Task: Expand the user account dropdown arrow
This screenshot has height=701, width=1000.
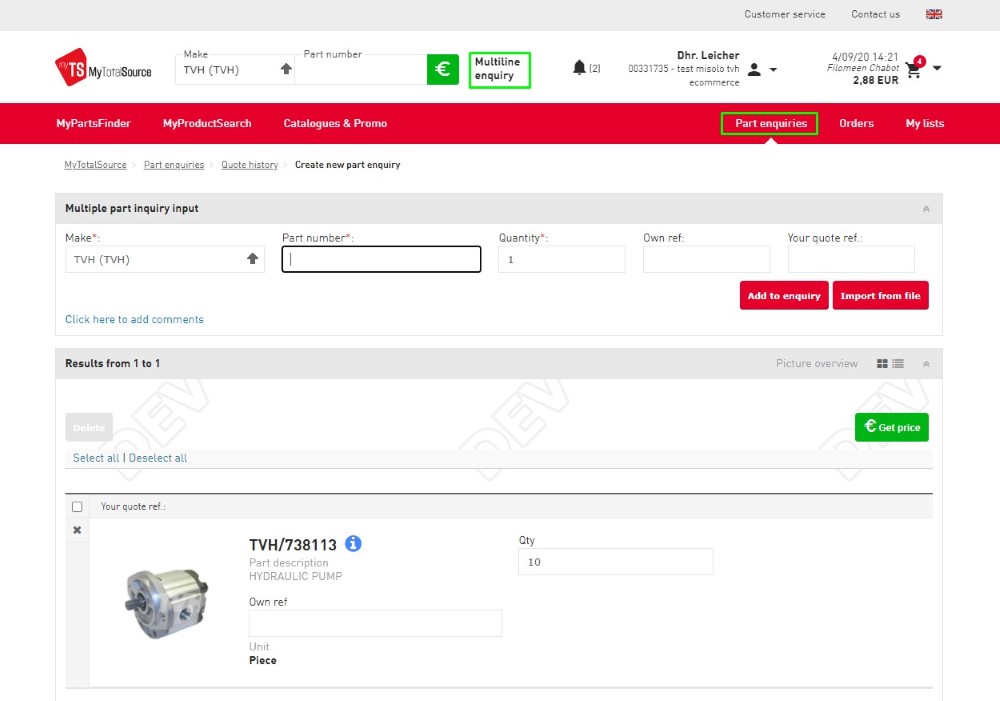Action: (x=773, y=70)
